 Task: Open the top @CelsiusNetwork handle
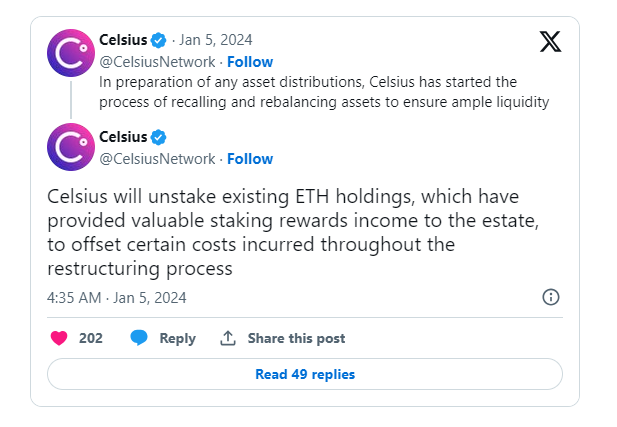pyautogui.click(x=157, y=62)
